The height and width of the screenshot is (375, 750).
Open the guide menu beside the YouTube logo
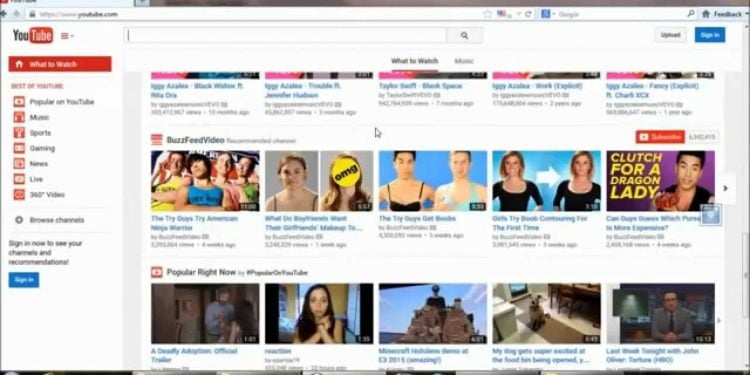(x=67, y=36)
